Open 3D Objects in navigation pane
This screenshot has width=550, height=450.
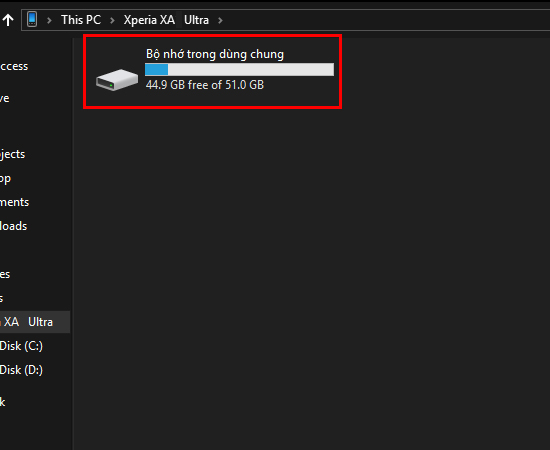click(13, 154)
